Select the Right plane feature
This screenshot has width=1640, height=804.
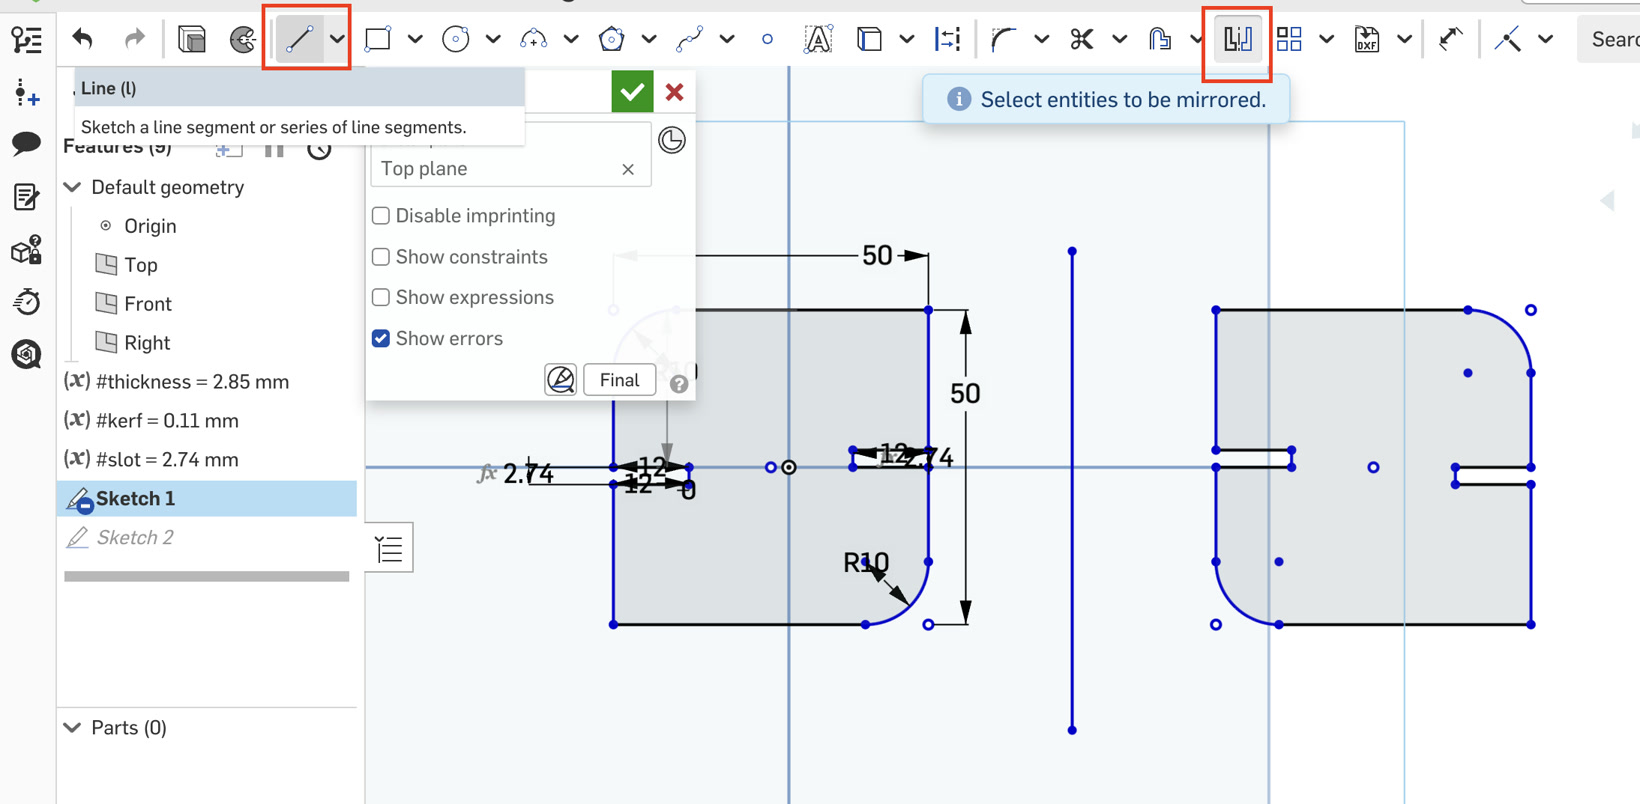tap(147, 343)
